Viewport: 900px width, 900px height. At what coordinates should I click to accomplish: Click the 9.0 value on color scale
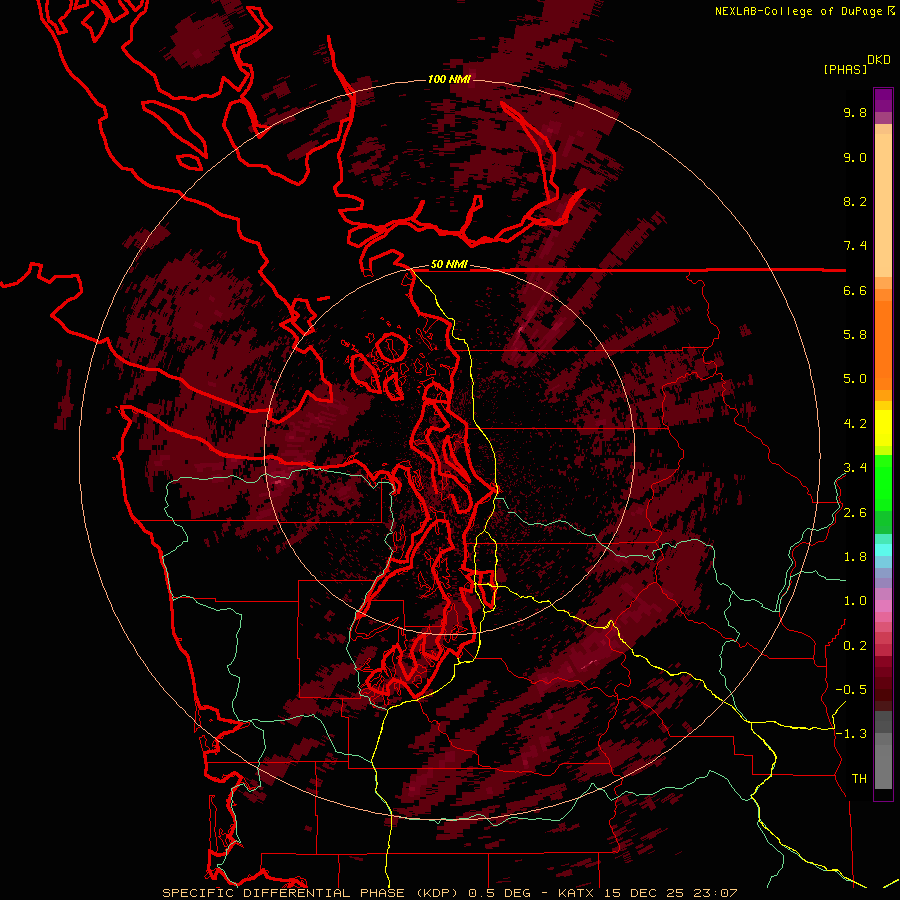pos(855,158)
